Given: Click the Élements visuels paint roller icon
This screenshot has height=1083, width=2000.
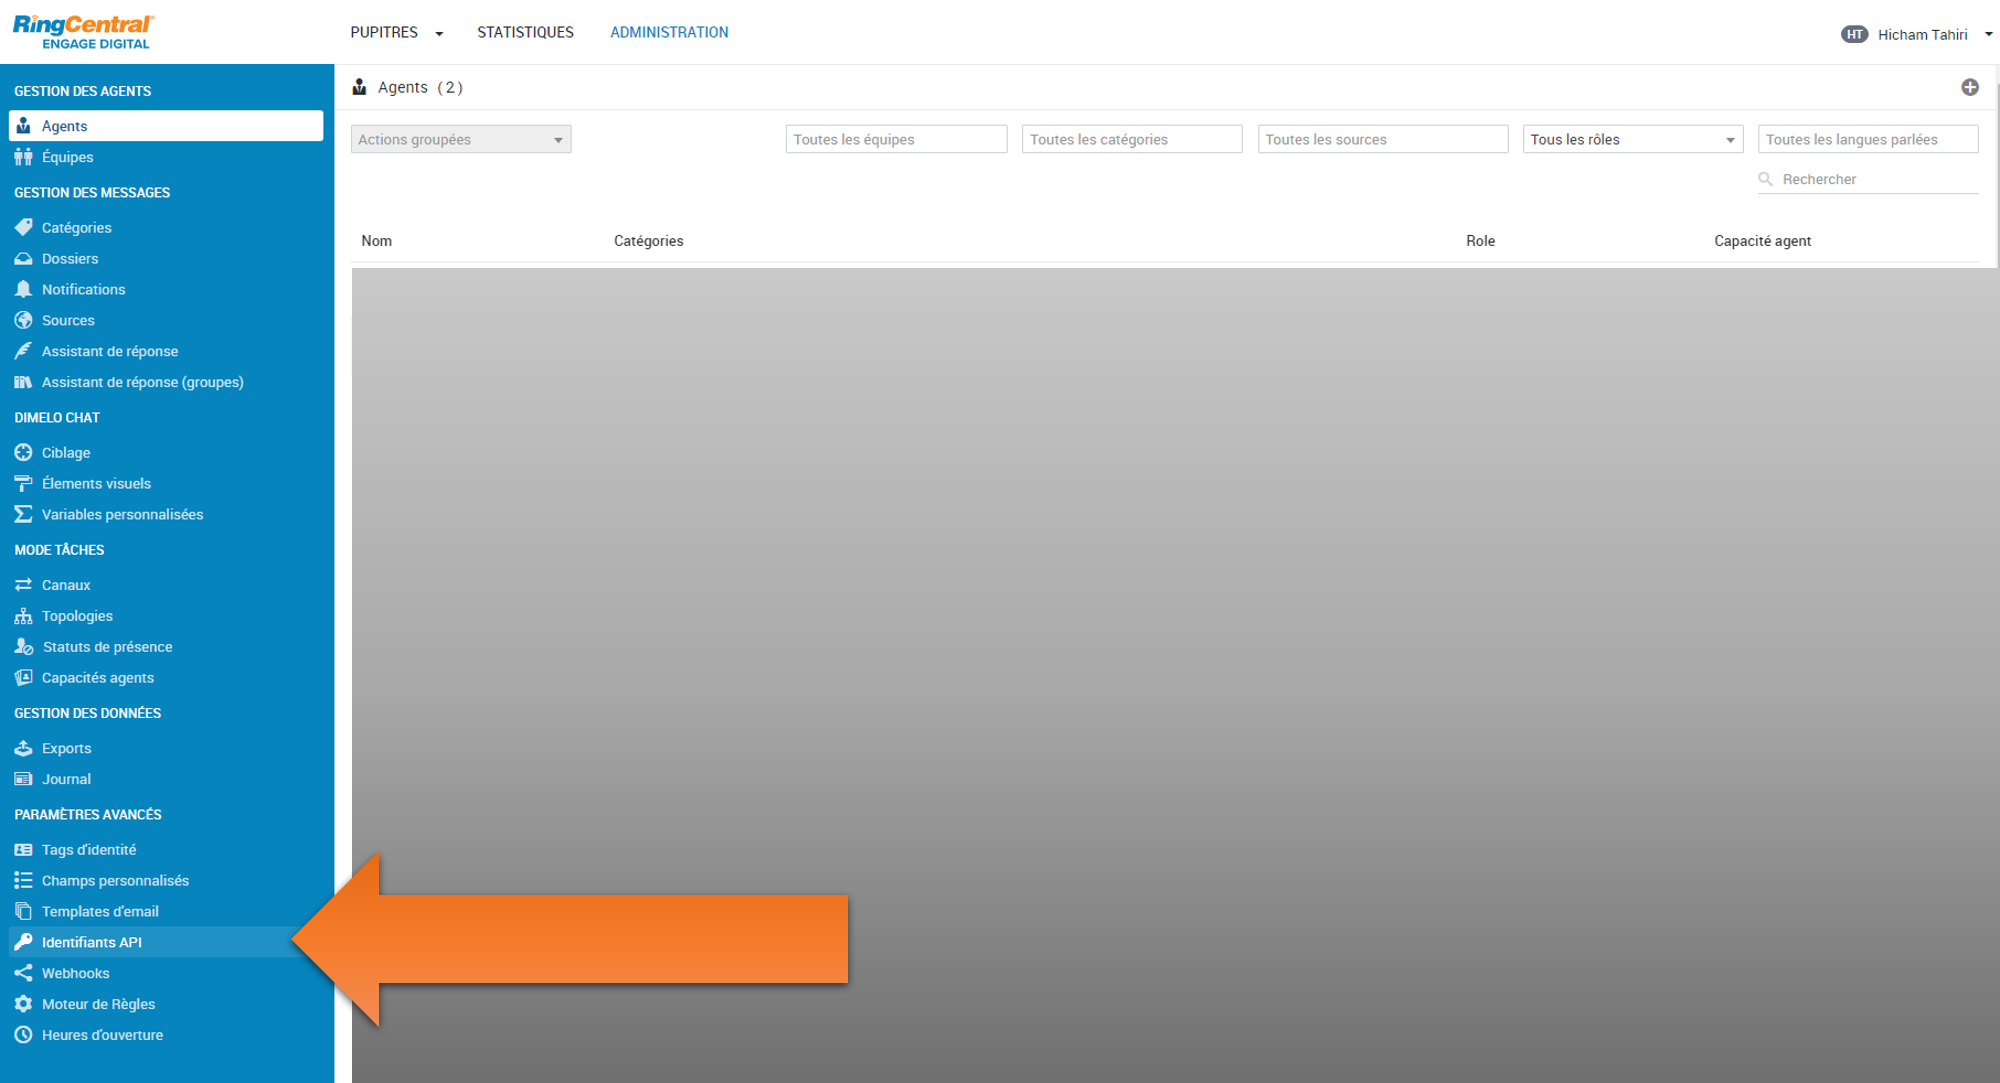Looking at the screenshot, I should pos(23,483).
